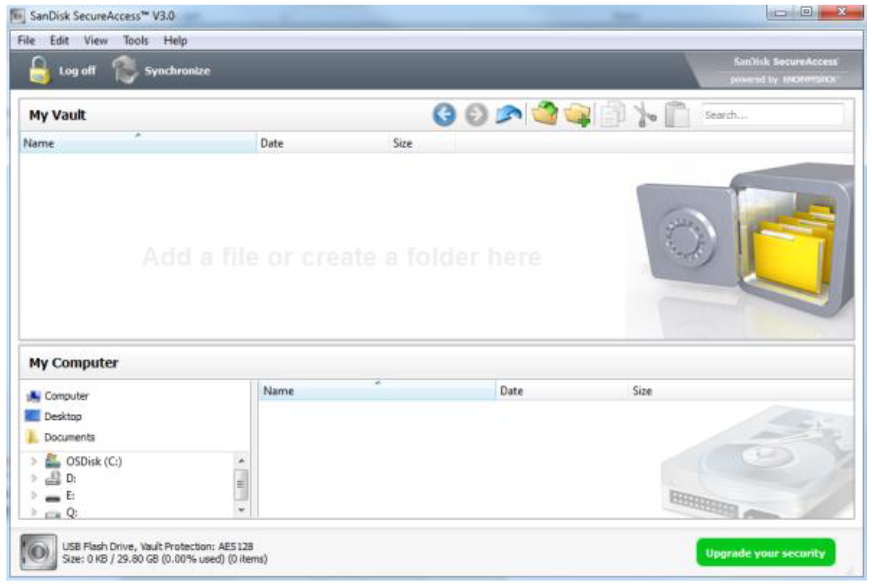Select the D: drive label
The width and height of the screenshot is (872, 585).
71,478
